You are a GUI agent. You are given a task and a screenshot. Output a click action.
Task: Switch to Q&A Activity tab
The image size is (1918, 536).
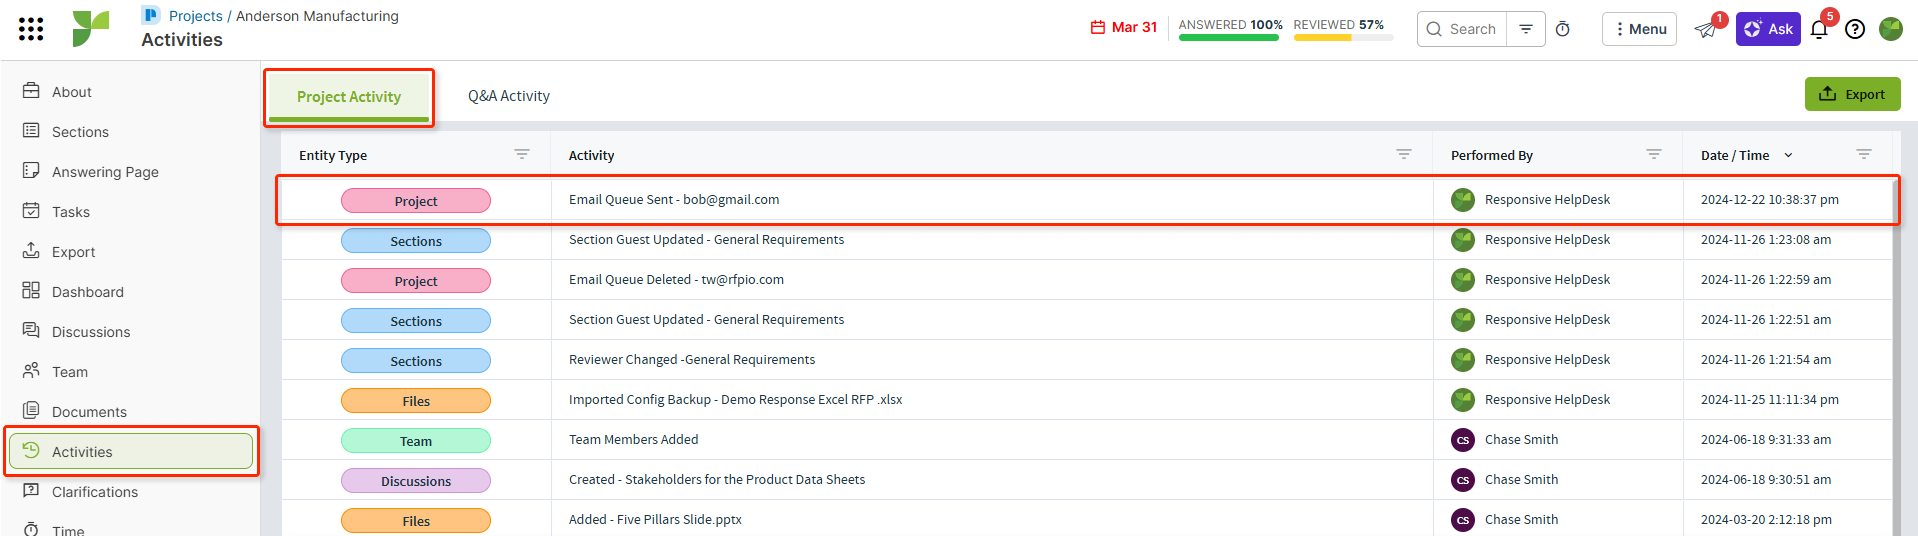(509, 96)
